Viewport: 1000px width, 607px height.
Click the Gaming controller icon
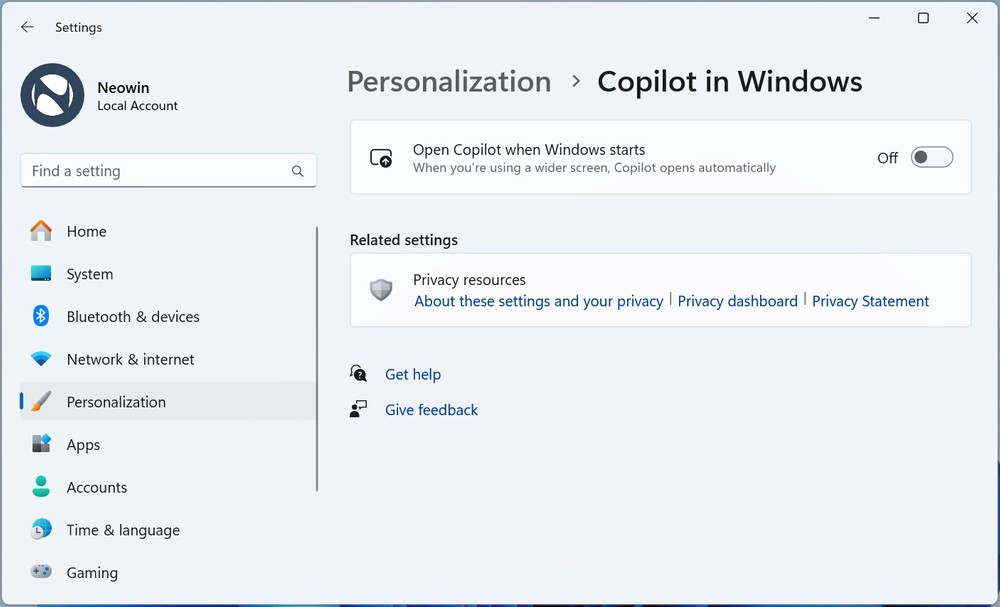point(41,572)
